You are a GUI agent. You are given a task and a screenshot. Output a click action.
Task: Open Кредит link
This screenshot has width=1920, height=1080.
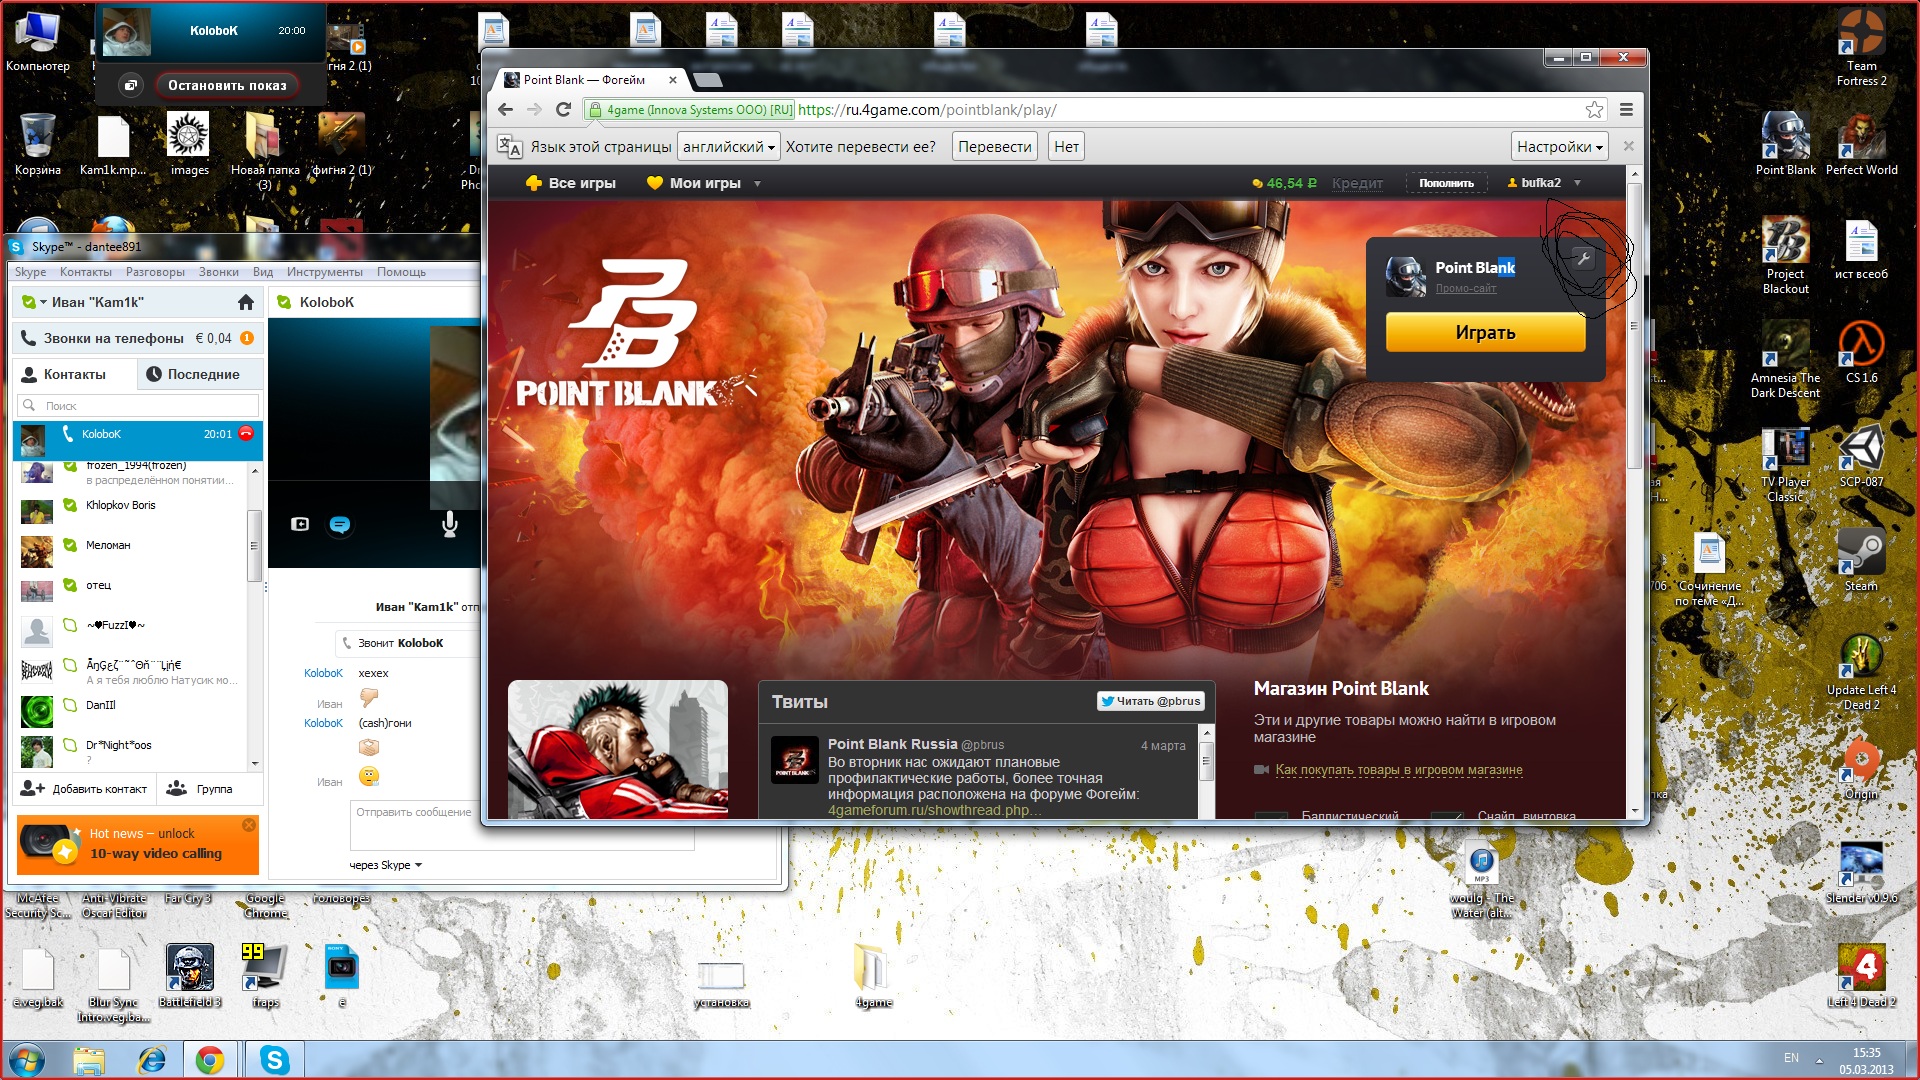point(1357,183)
